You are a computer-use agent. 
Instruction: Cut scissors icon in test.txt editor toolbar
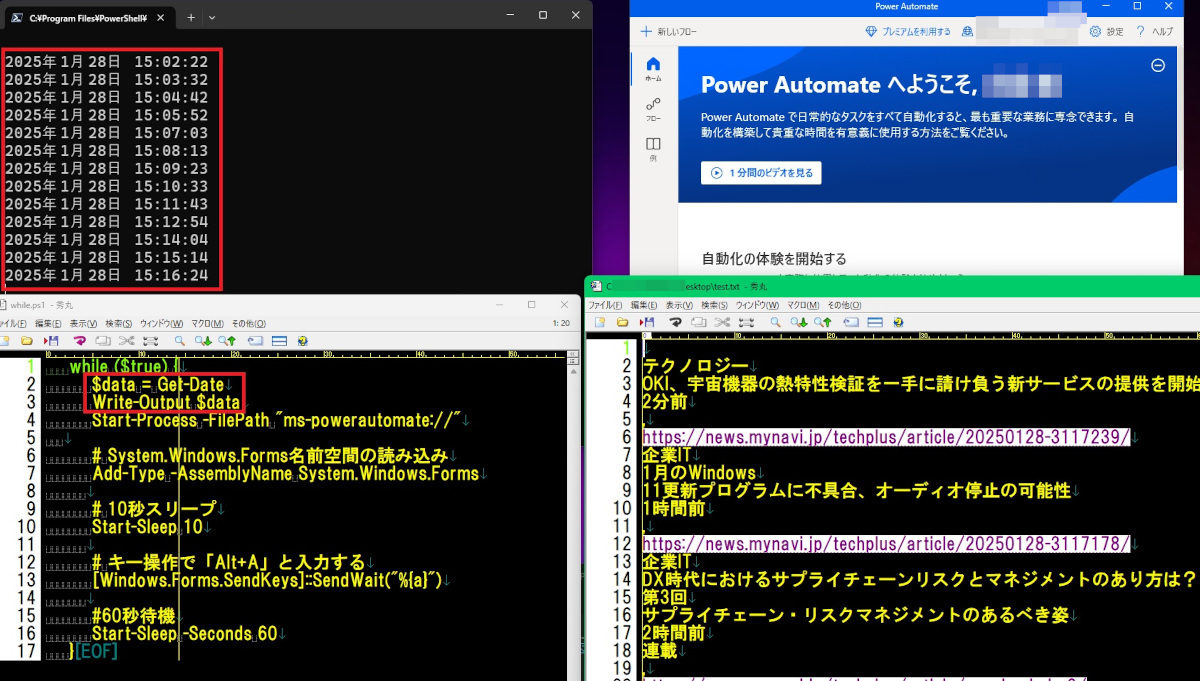[x=721, y=322]
